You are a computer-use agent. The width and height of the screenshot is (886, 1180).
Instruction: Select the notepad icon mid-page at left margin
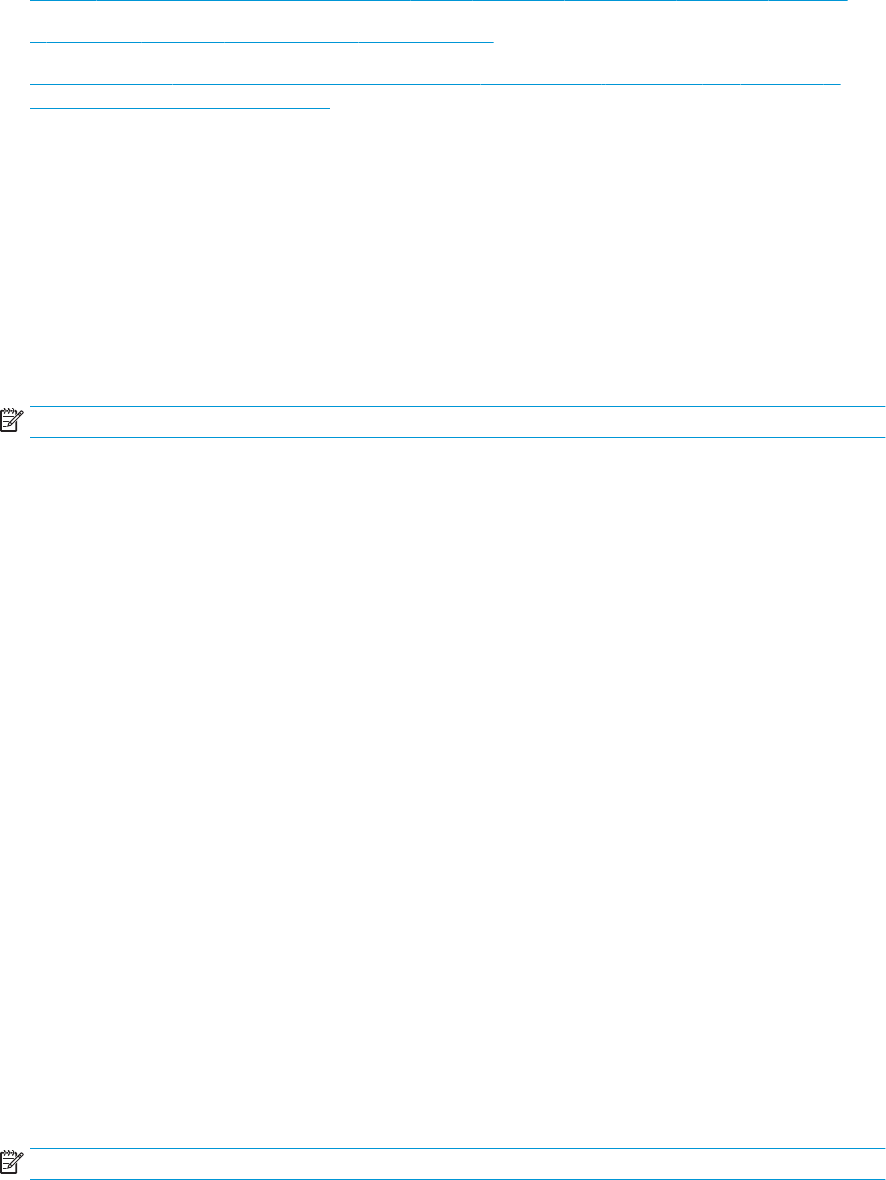coord(13,420)
